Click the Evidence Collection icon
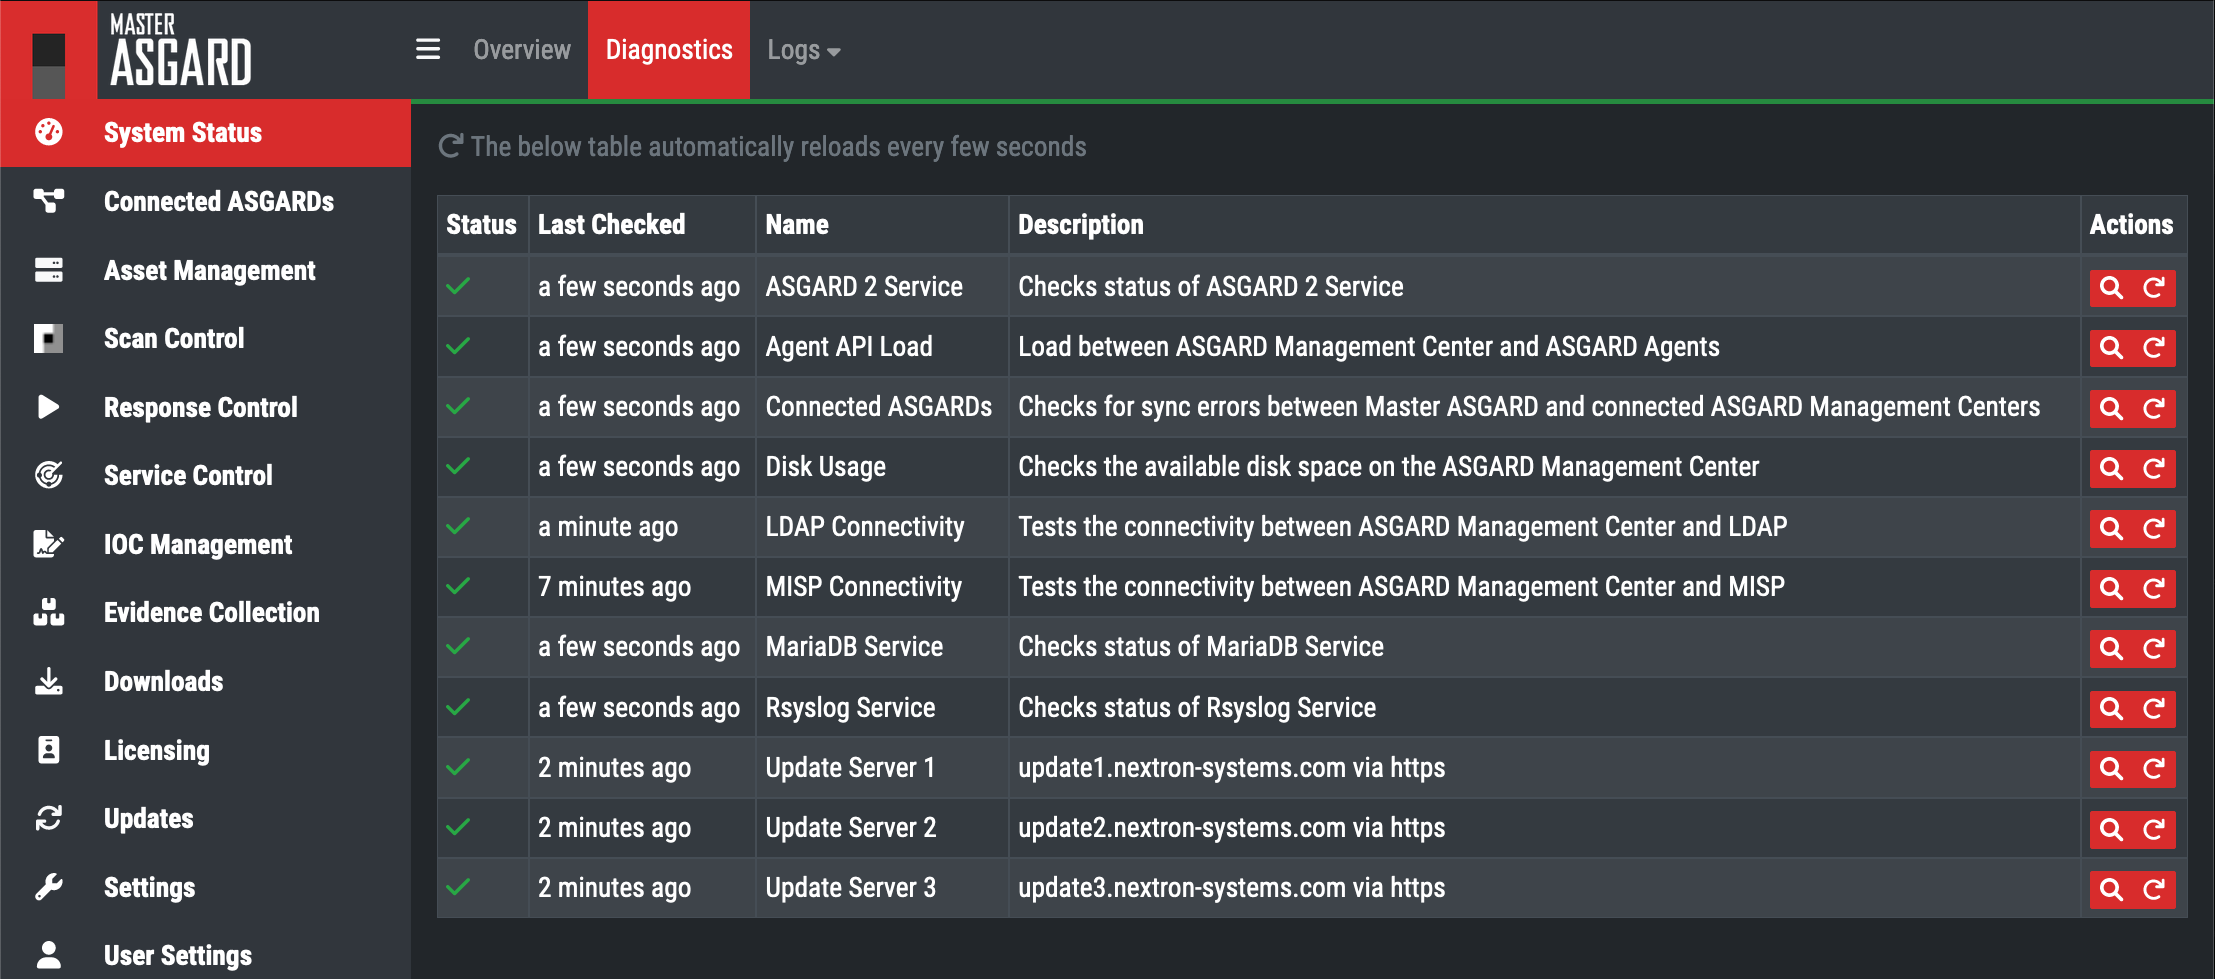Screen dimensions: 2215x979 tap(48, 612)
